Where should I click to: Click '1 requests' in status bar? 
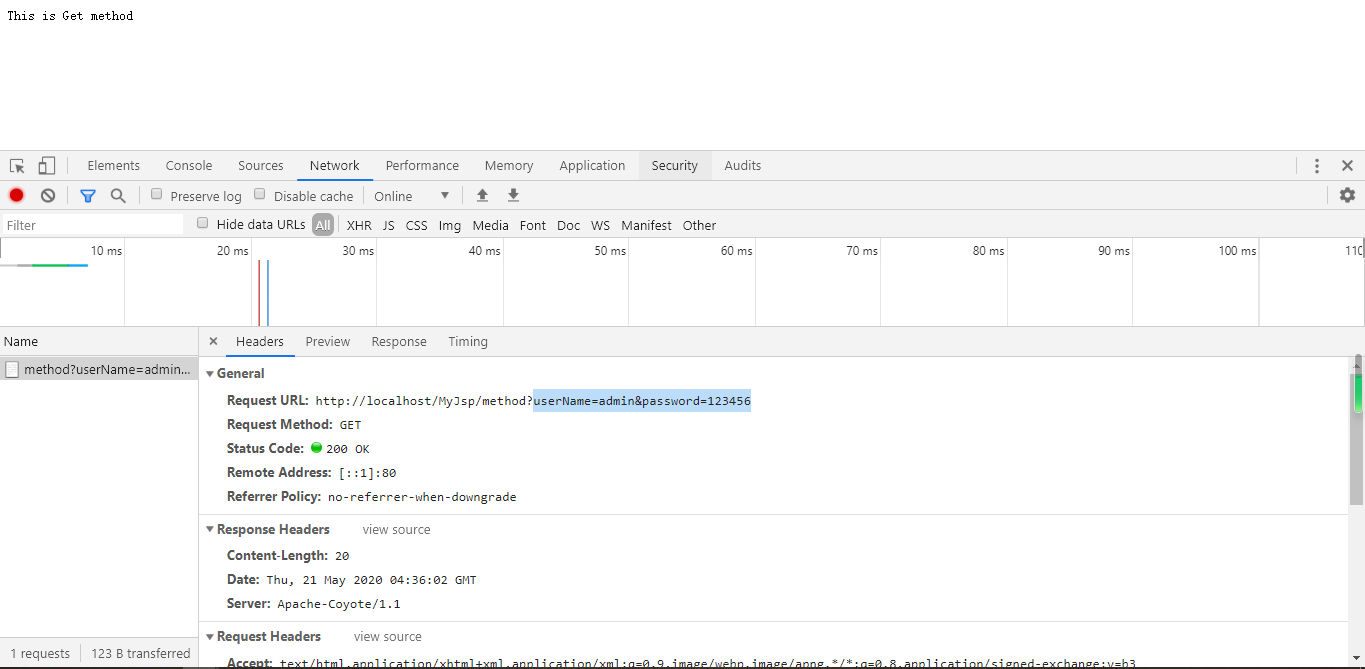pos(40,654)
